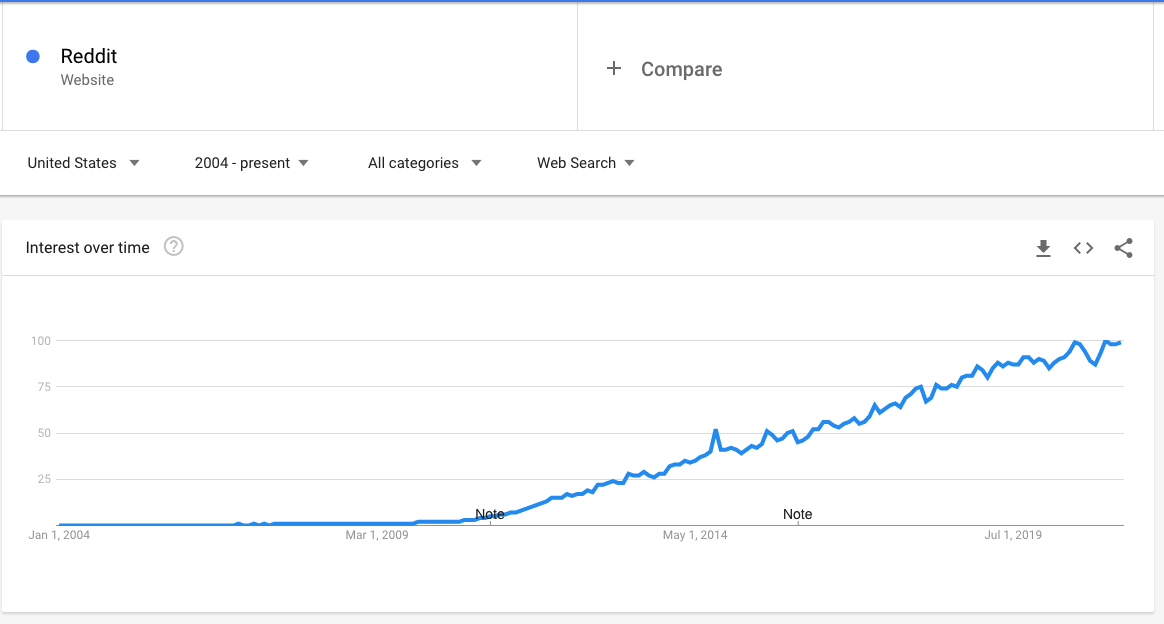
Task: Open the 2004 - present time range dropdown
Action: tap(251, 162)
